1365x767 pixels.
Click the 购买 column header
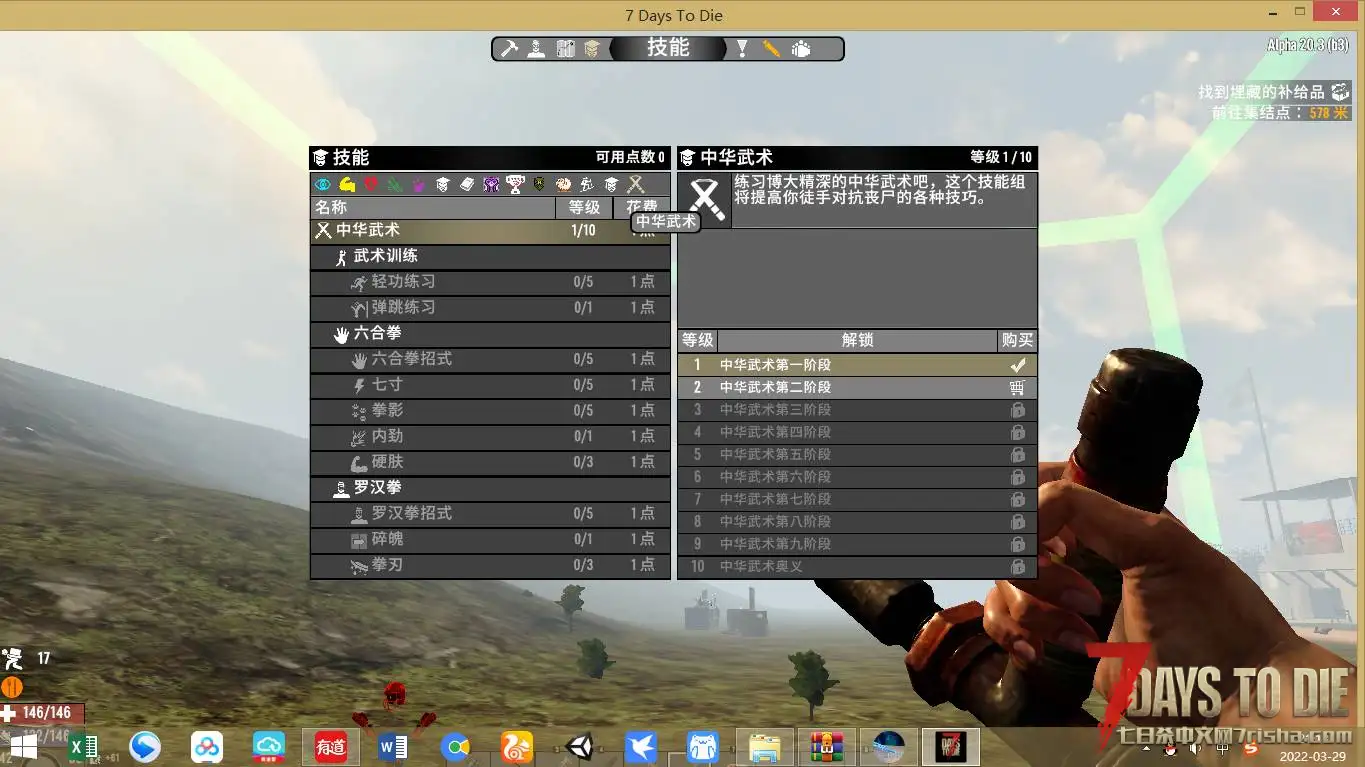[x=1017, y=341]
